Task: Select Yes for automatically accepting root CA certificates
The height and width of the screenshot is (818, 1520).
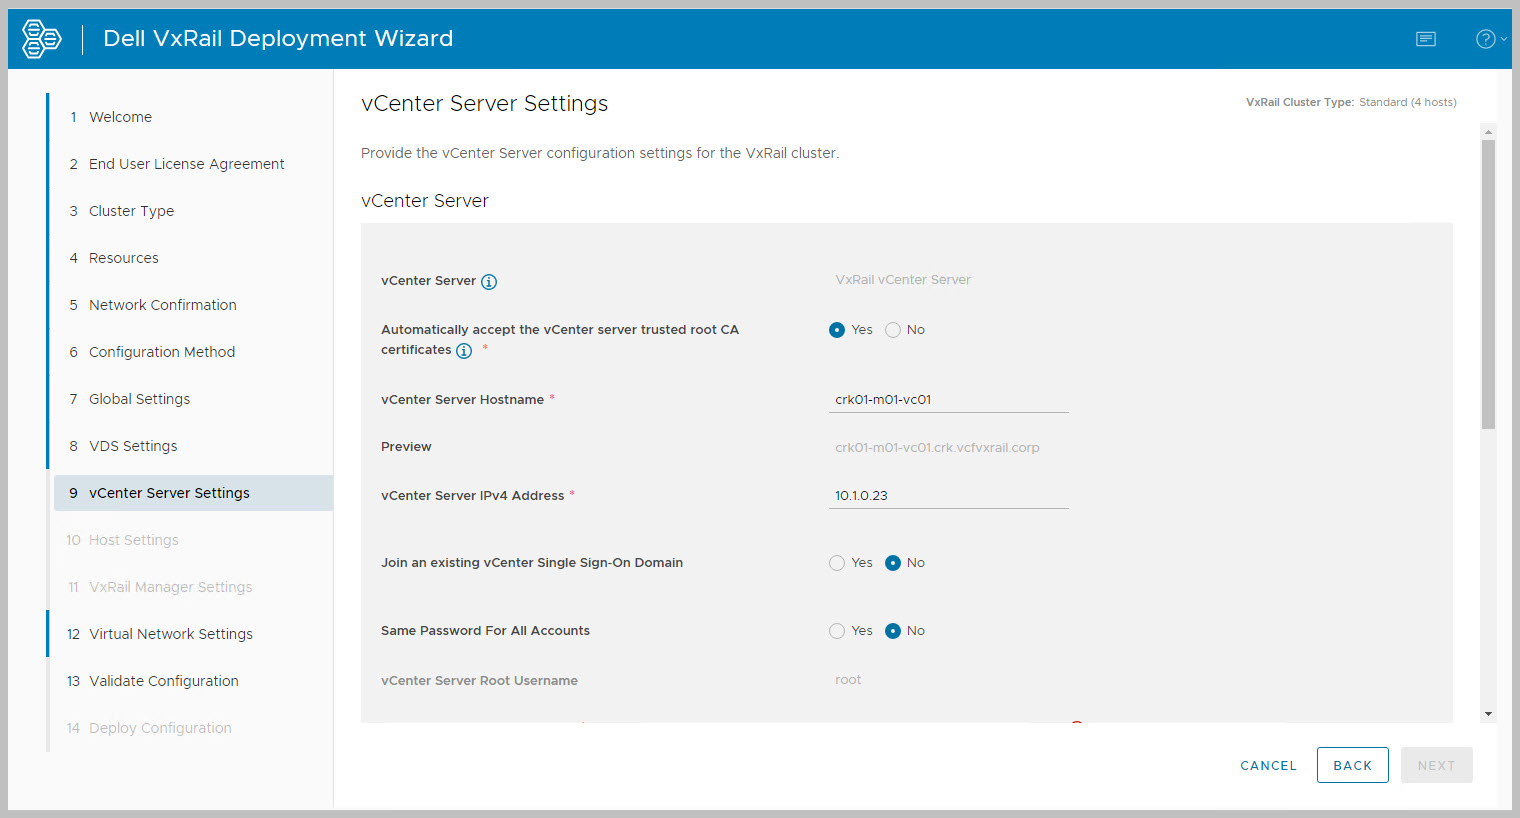Action: (x=837, y=330)
